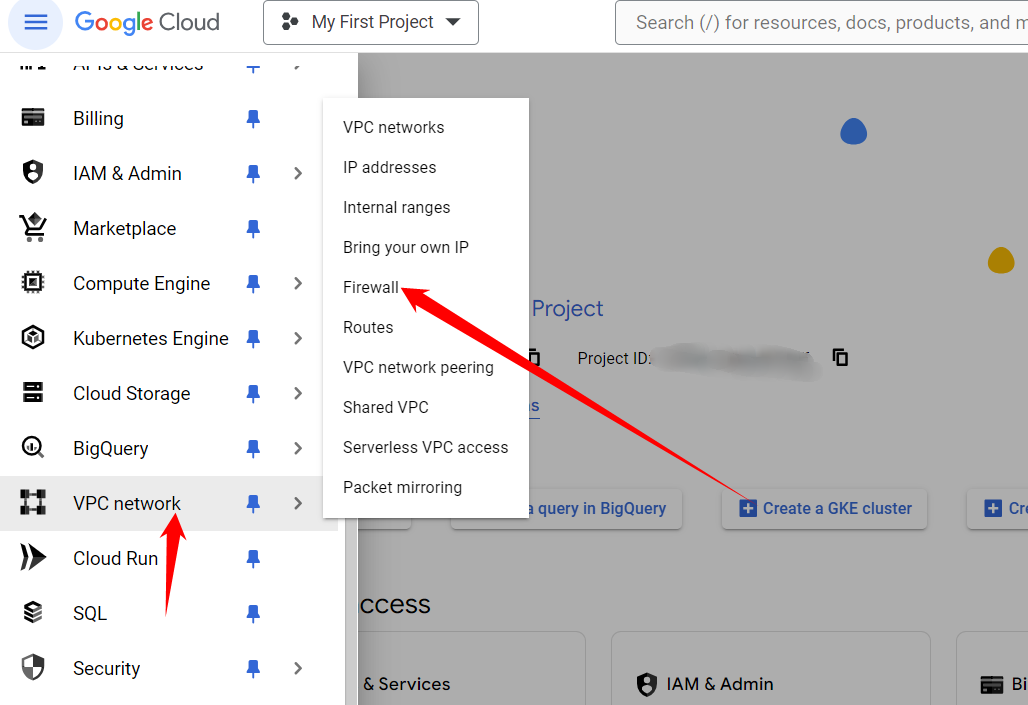1028x705 pixels.
Task: Copy the Project ID with copy icon
Action: [x=840, y=357]
